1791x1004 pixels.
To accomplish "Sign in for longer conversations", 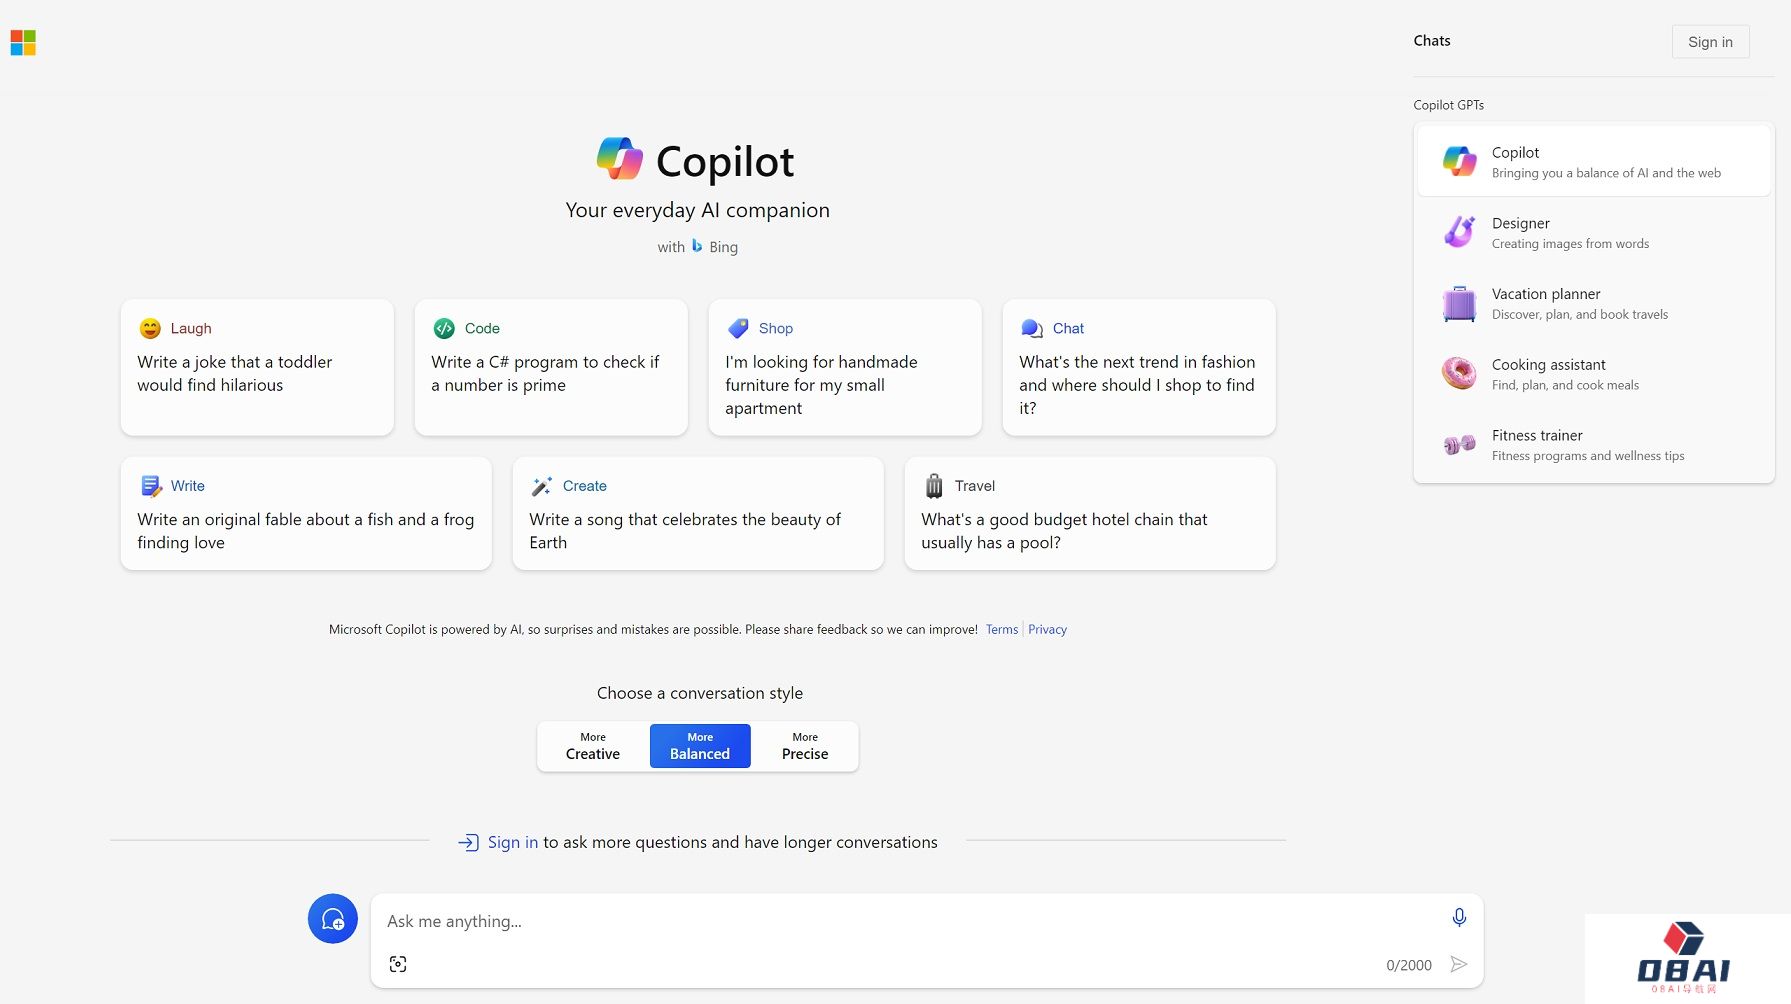I will (x=512, y=842).
